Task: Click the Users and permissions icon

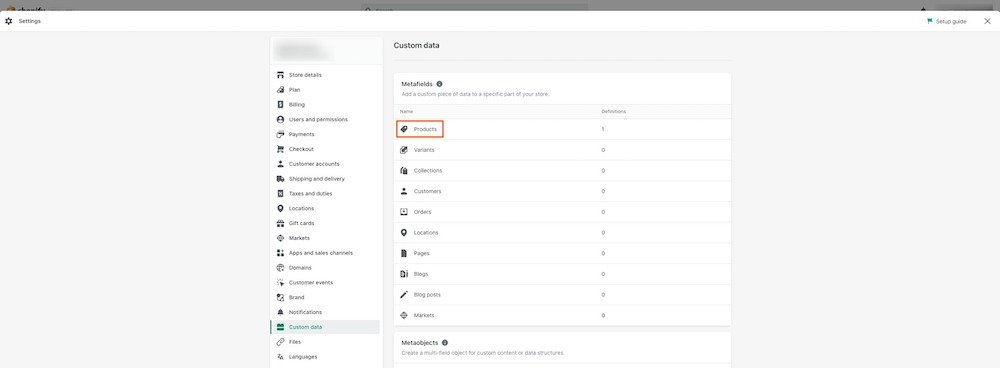Action: coord(281,119)
